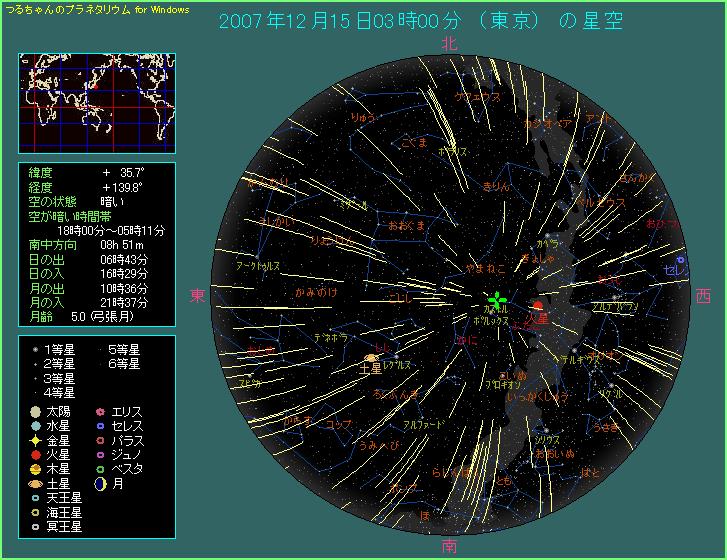Click the Jupiter (木星) icon in the legend

pos(35,468)
